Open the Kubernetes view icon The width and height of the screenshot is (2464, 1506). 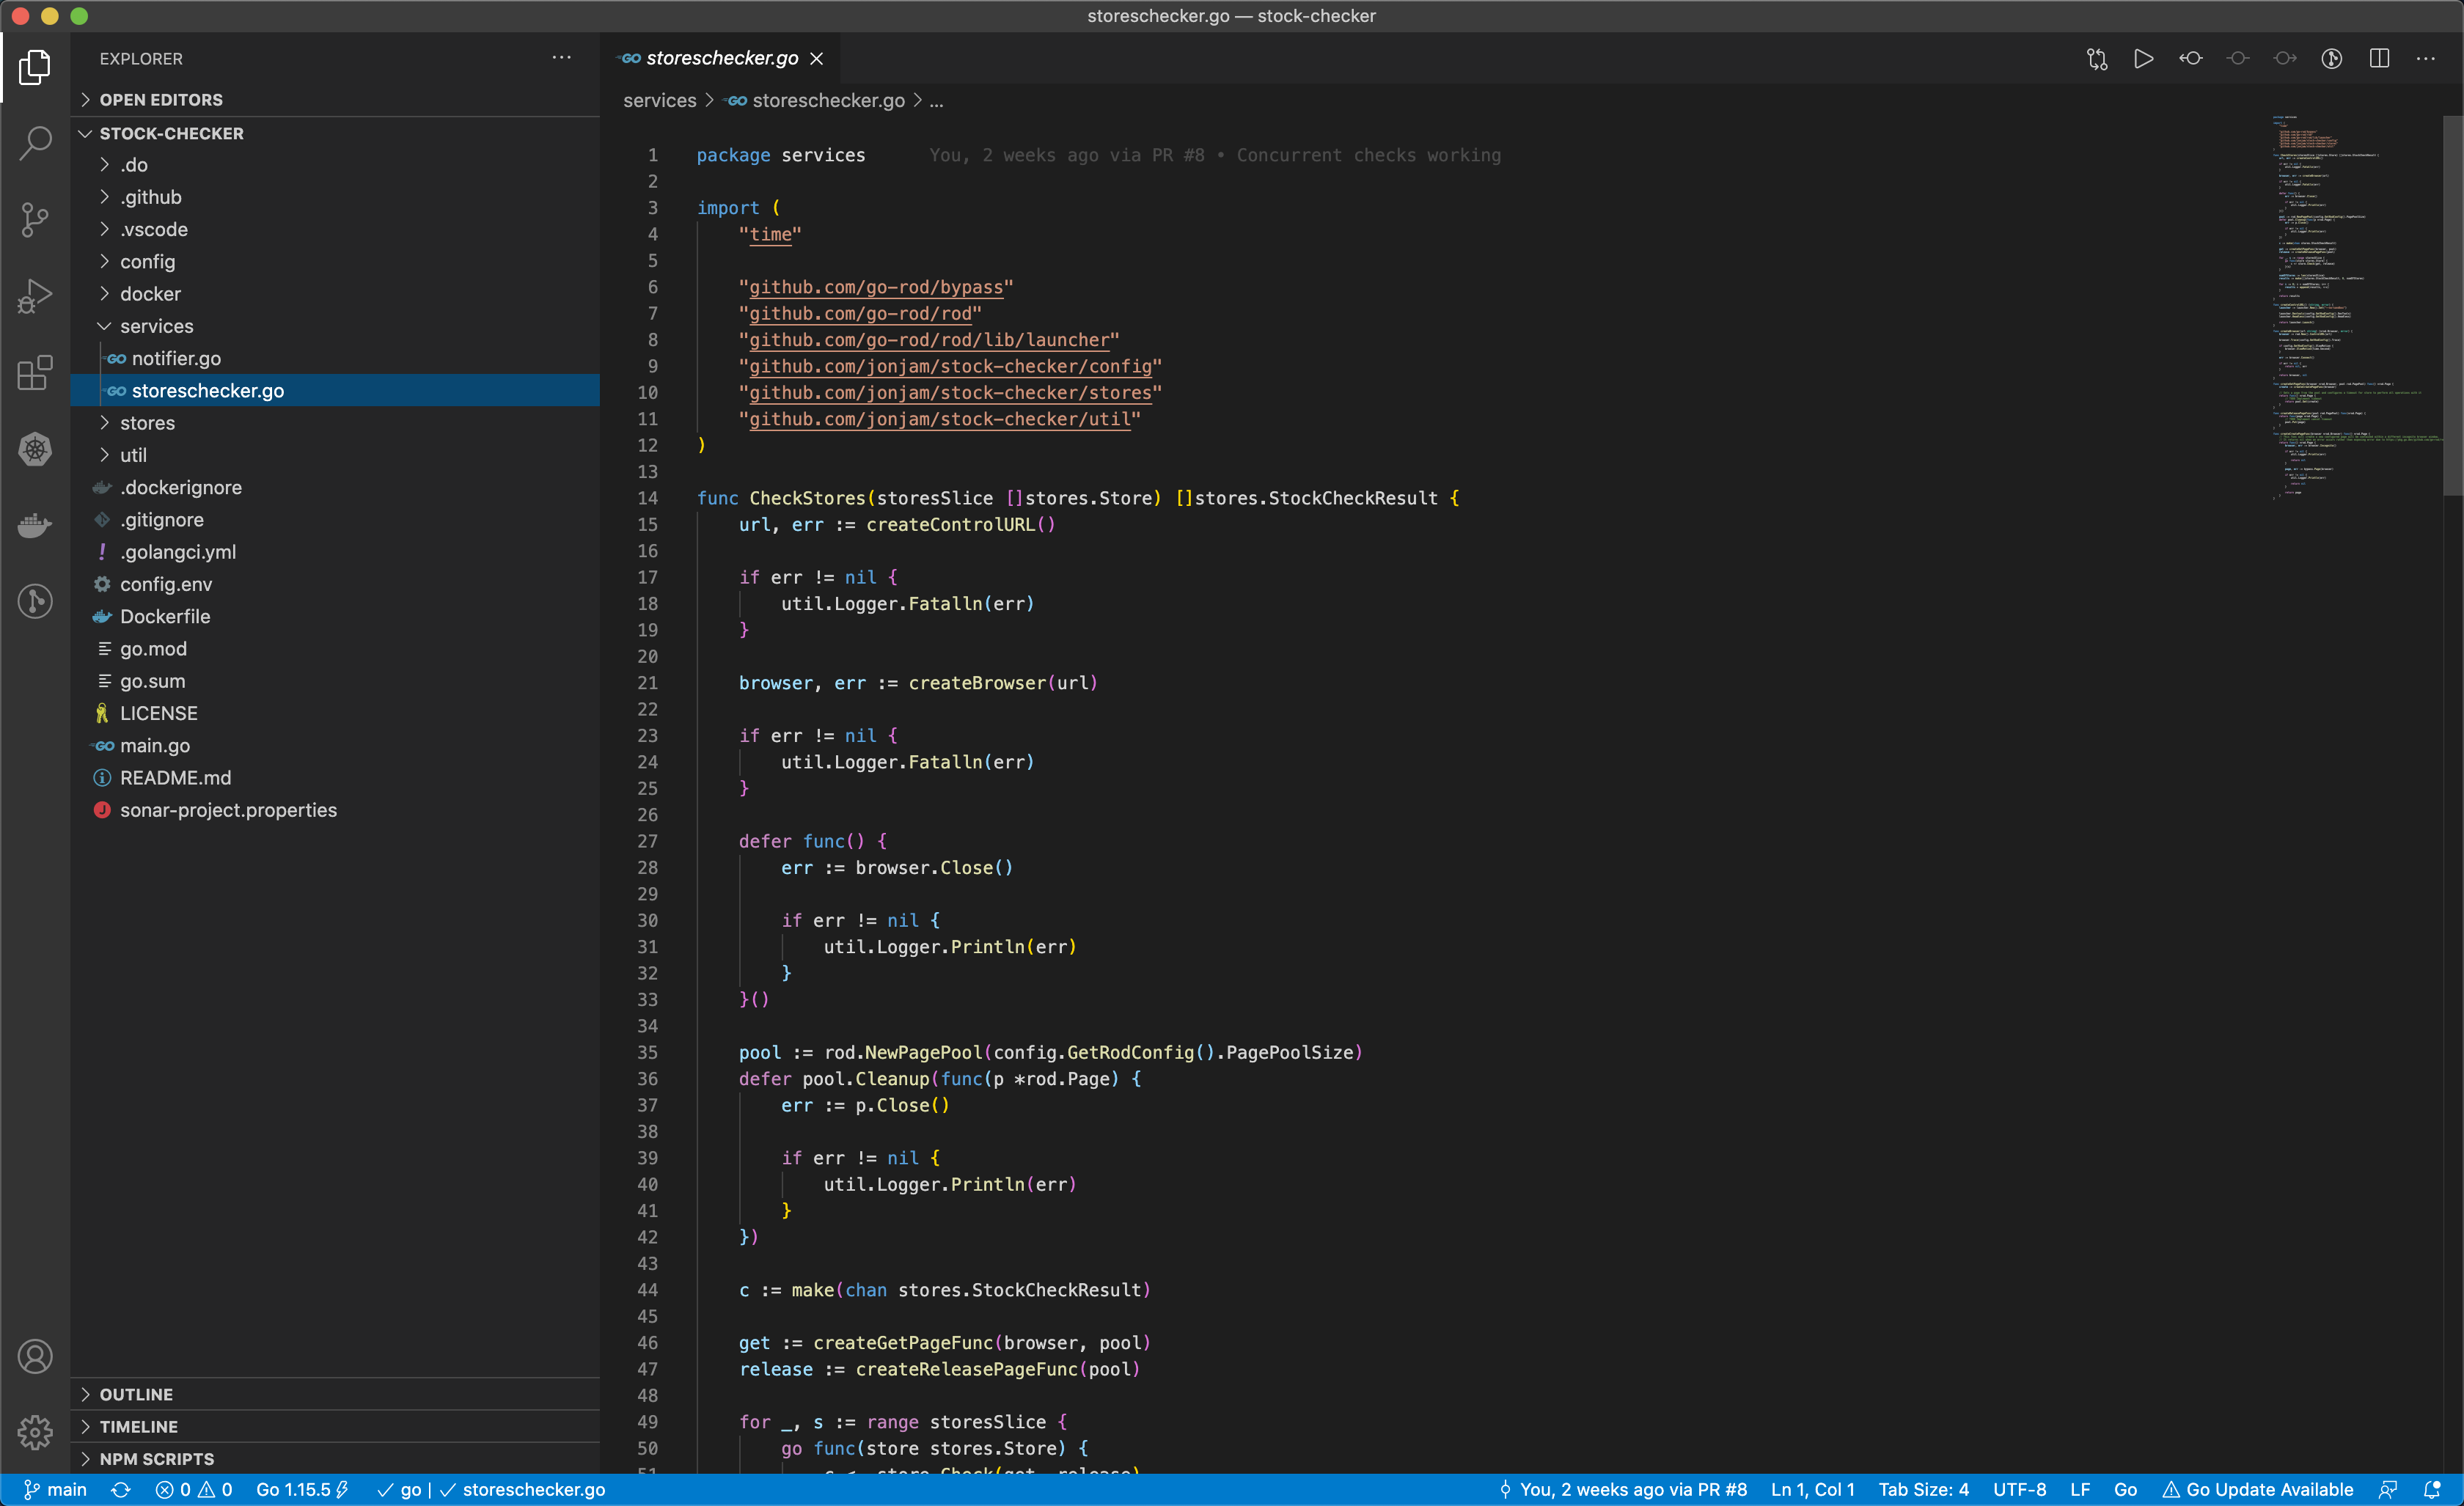tap(35, 449)
